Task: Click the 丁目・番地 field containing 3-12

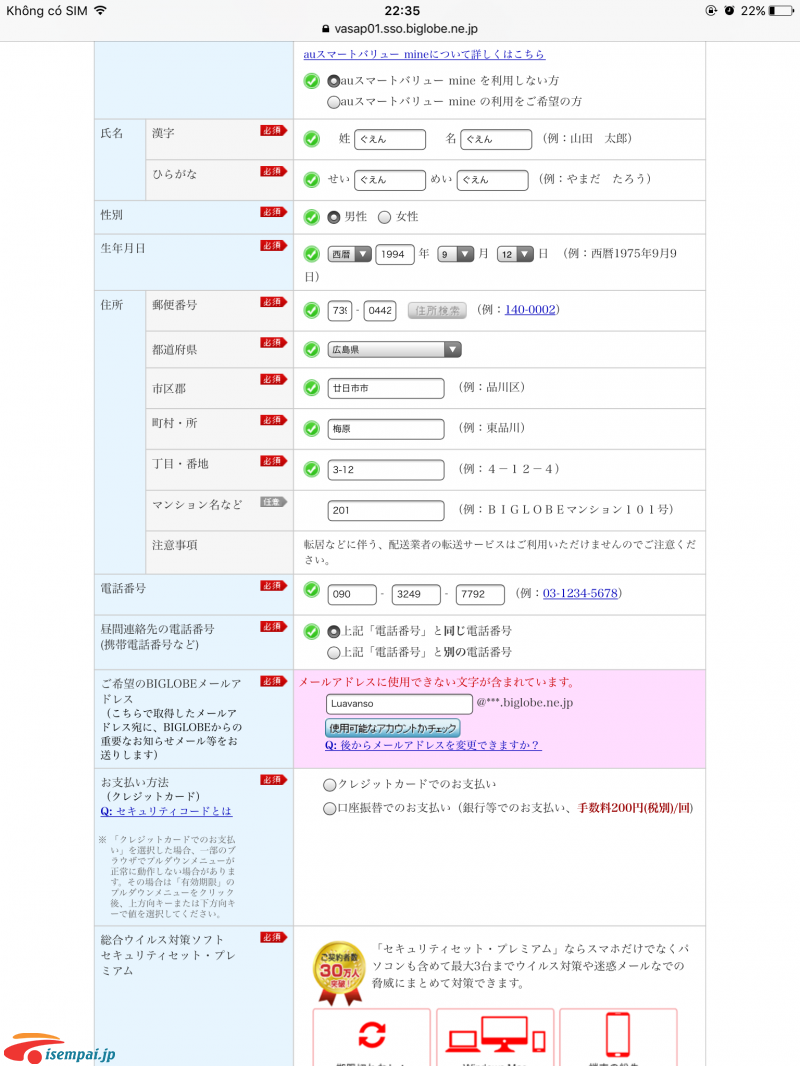Action: [386, 470]
